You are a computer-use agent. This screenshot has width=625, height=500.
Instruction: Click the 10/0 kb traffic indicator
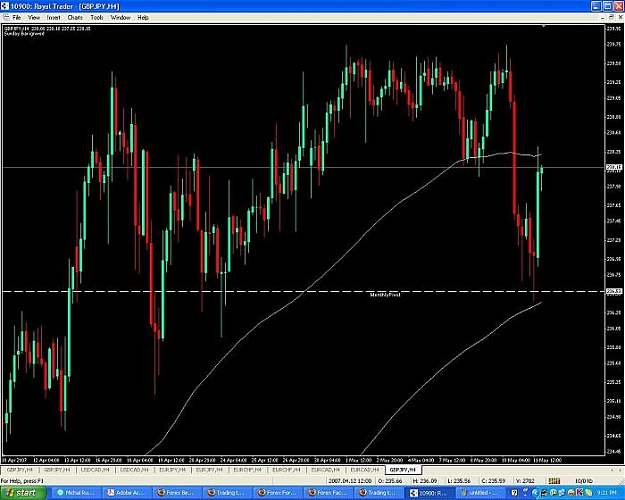pyautogui.click(x=584, y=481)
